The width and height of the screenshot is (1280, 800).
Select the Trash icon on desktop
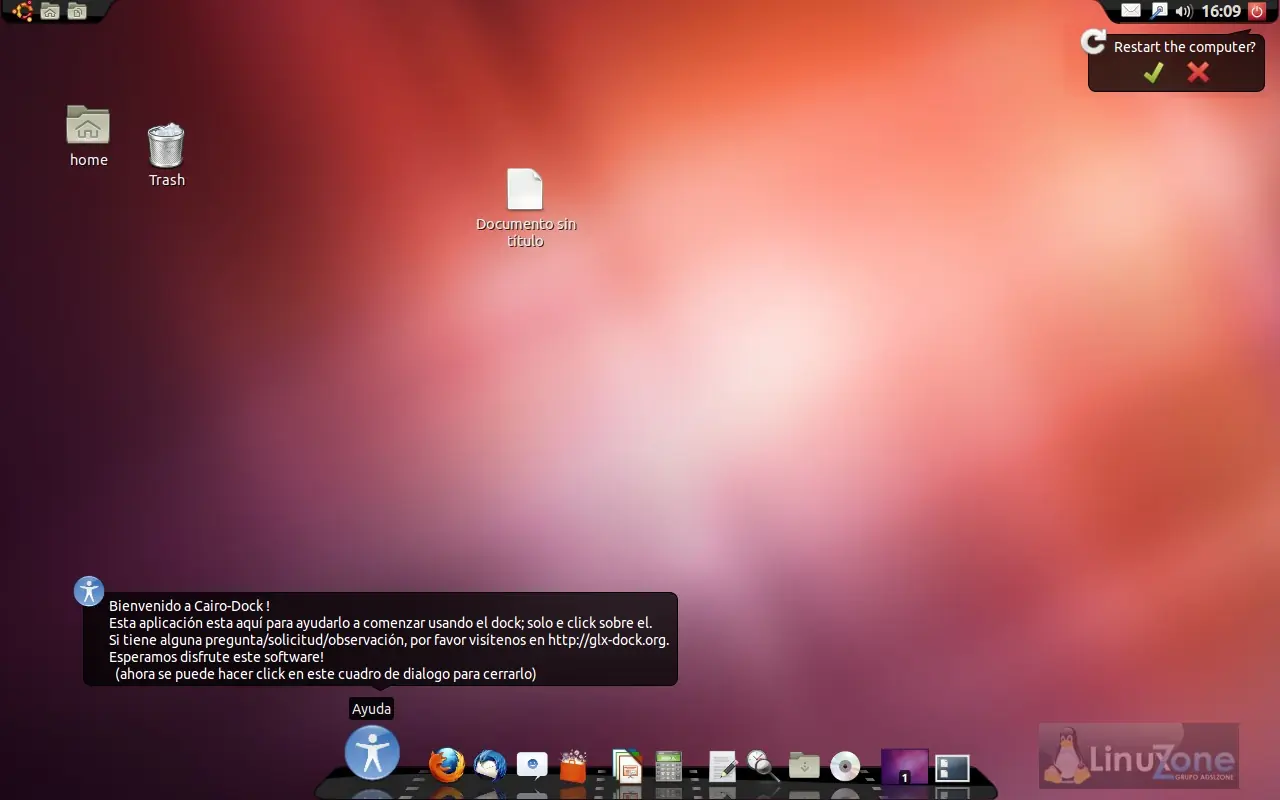(x=166, y=155)
